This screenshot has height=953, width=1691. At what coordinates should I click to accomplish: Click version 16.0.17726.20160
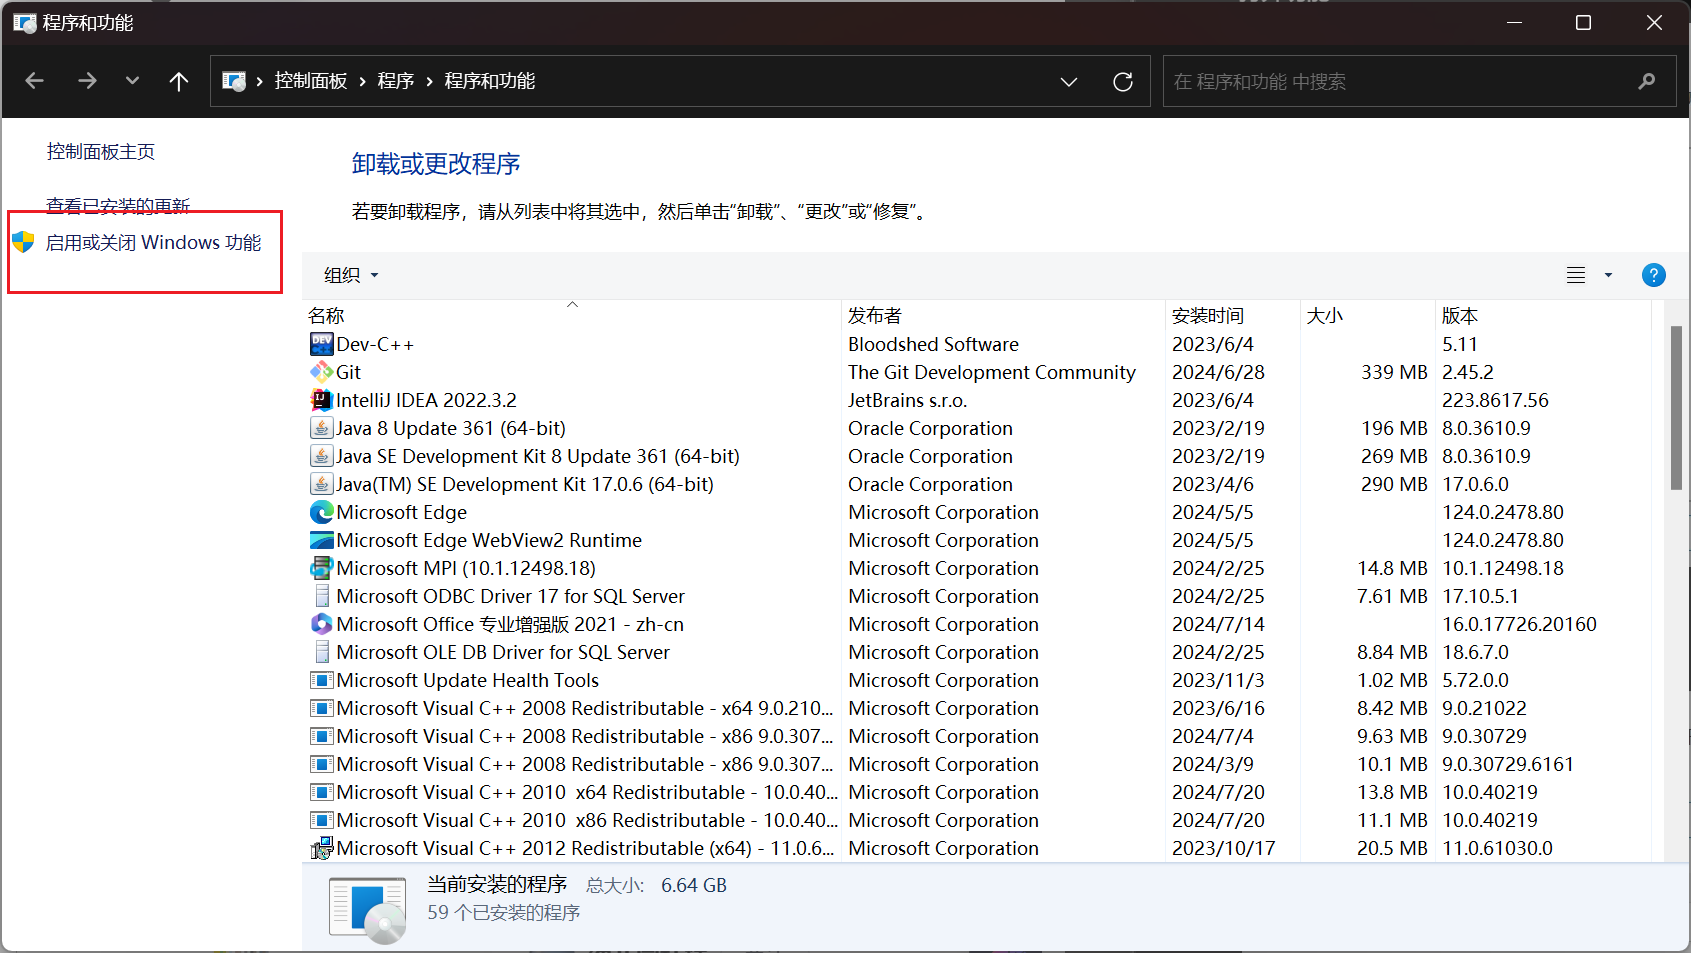[1519, 624]
